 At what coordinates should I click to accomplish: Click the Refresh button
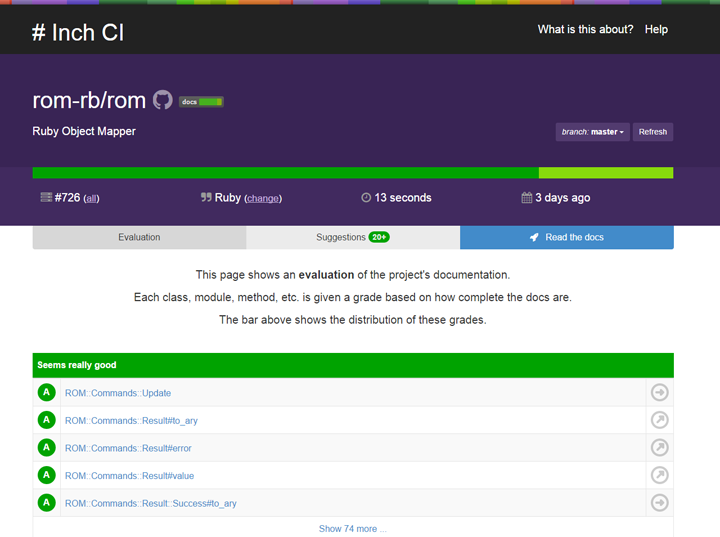tap(652, 132)
